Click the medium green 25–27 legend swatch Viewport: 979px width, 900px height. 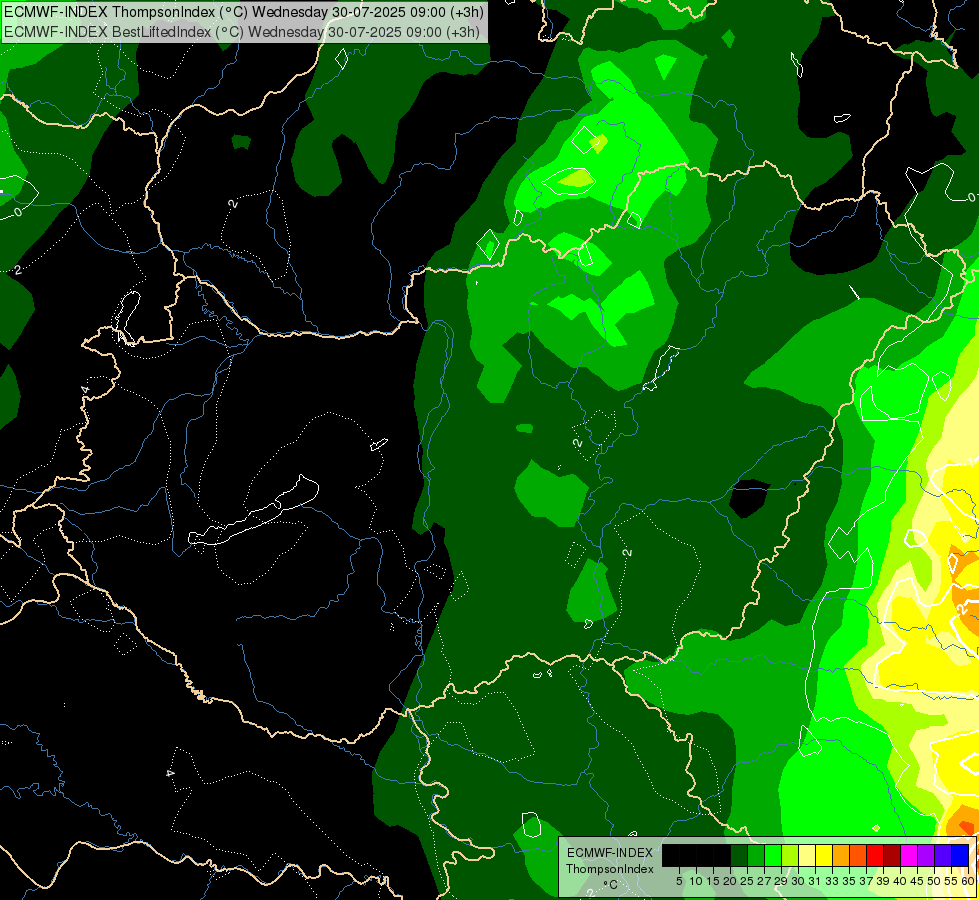pyautogui.click(x=755, y=855)
